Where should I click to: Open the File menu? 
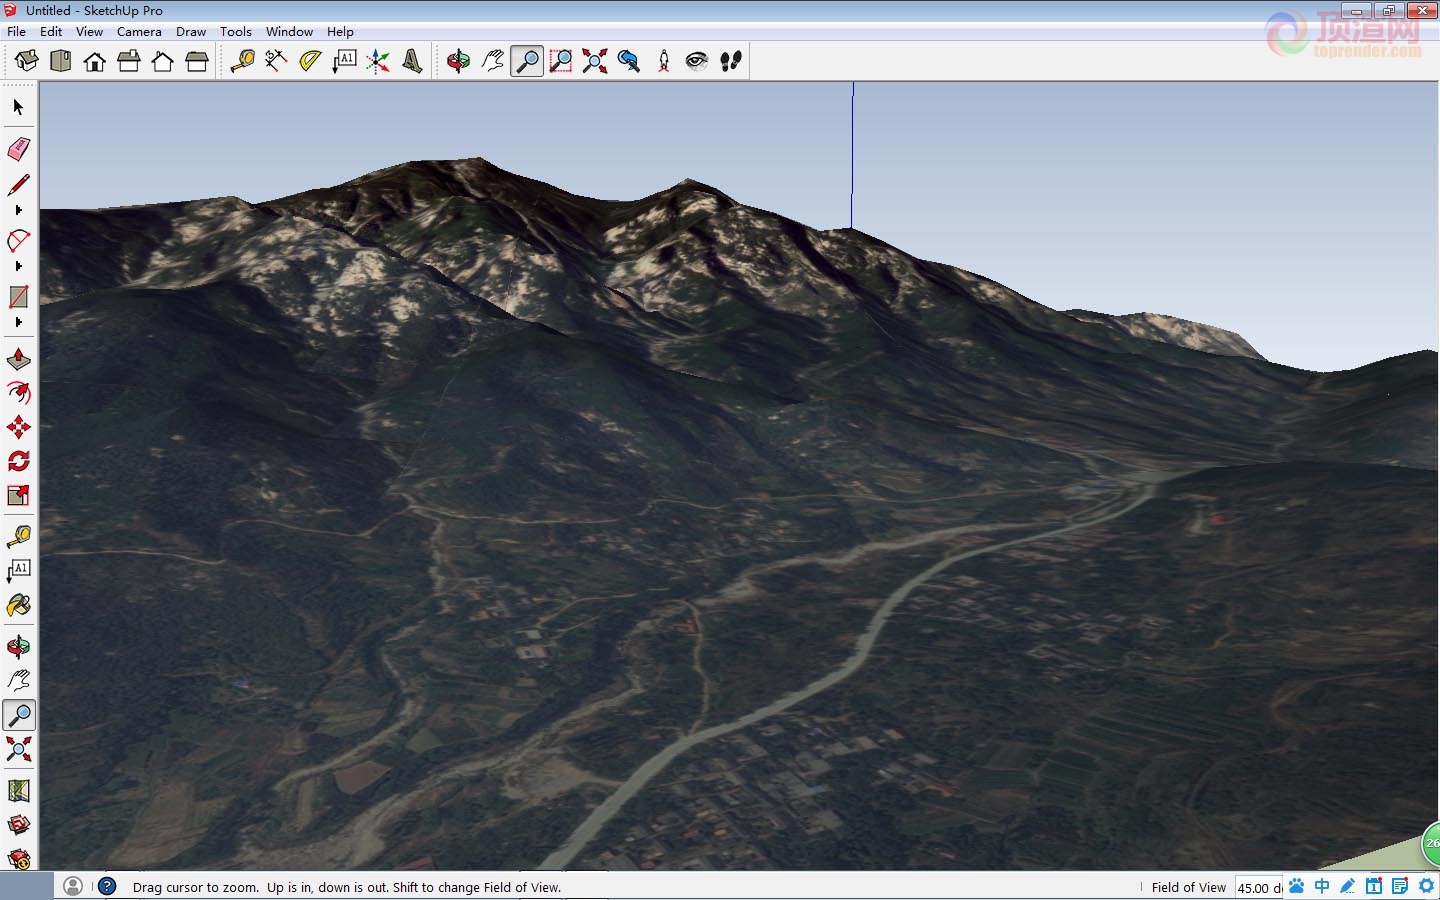click(16, 31)
